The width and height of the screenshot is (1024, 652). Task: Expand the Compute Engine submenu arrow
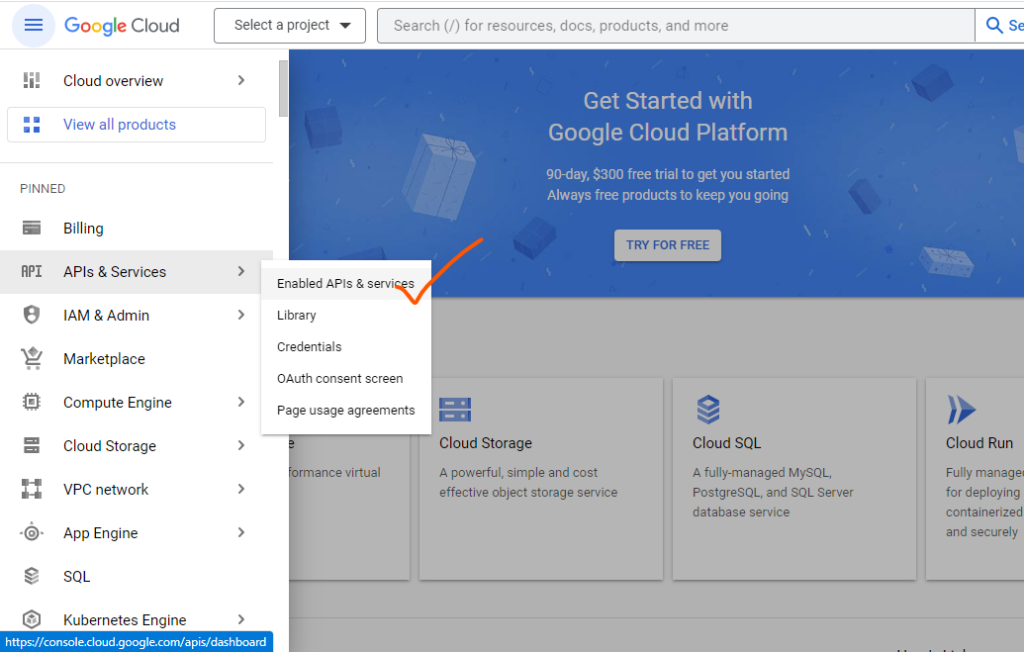click(241, 402)
